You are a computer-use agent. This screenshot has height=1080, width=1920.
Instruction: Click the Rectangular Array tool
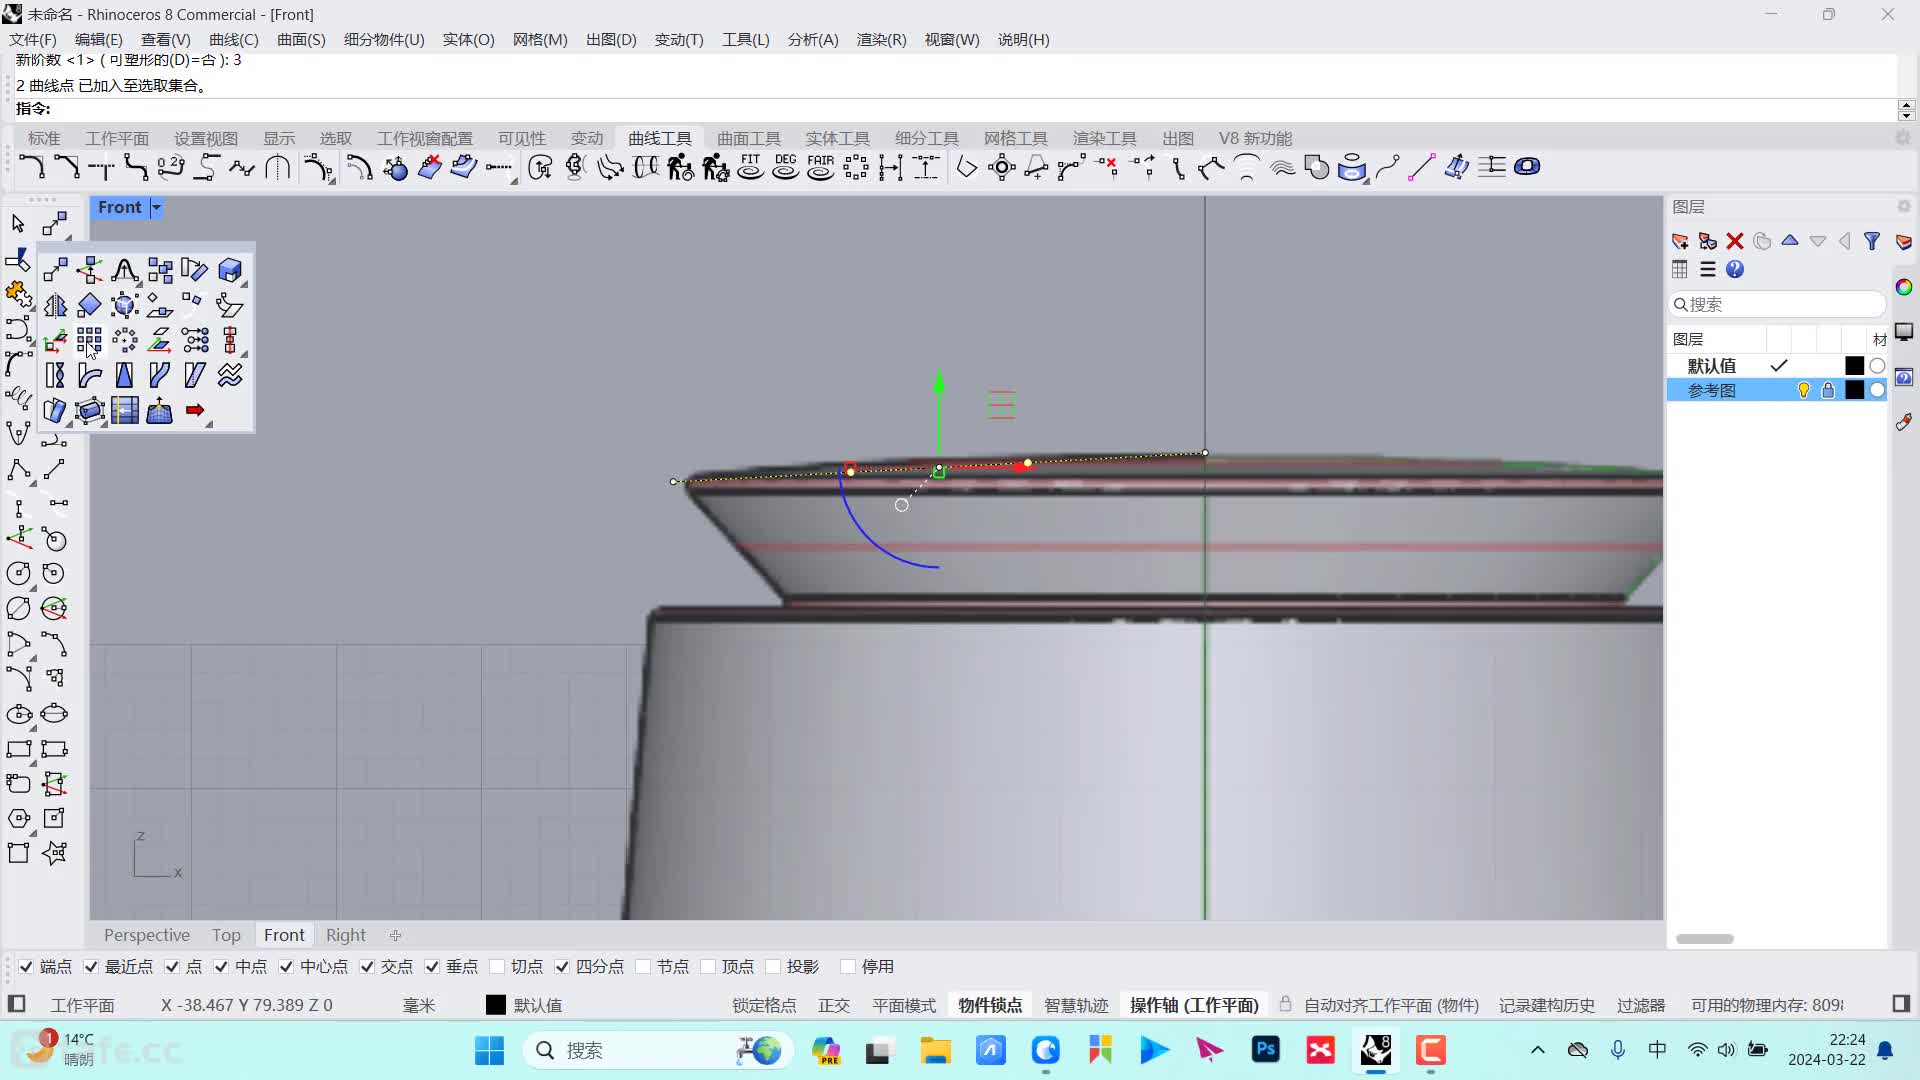[89, 340]
